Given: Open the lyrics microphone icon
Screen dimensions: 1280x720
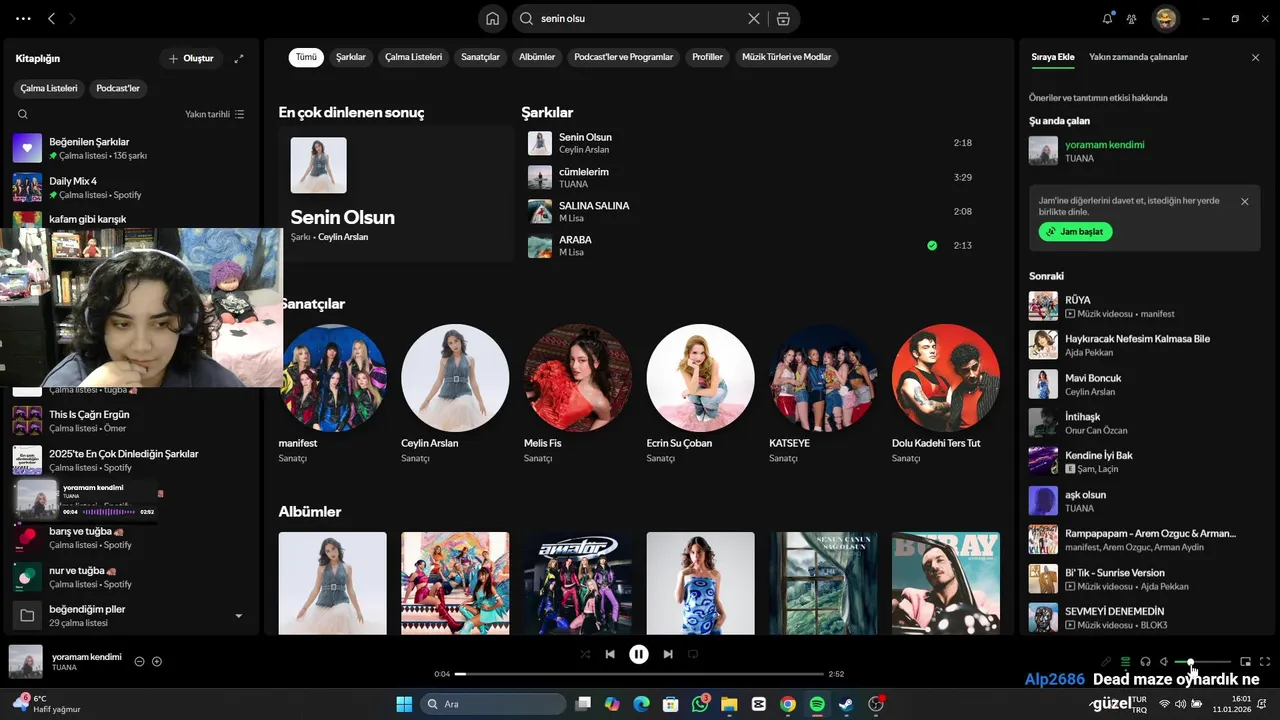Looking at the screenshot, I should [1106, 661].
